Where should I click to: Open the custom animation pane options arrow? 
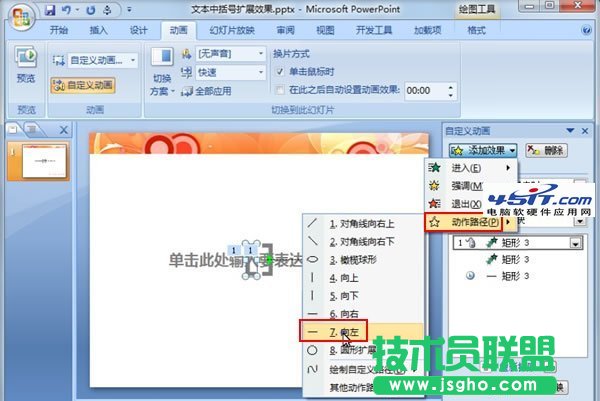coord(570,131)
